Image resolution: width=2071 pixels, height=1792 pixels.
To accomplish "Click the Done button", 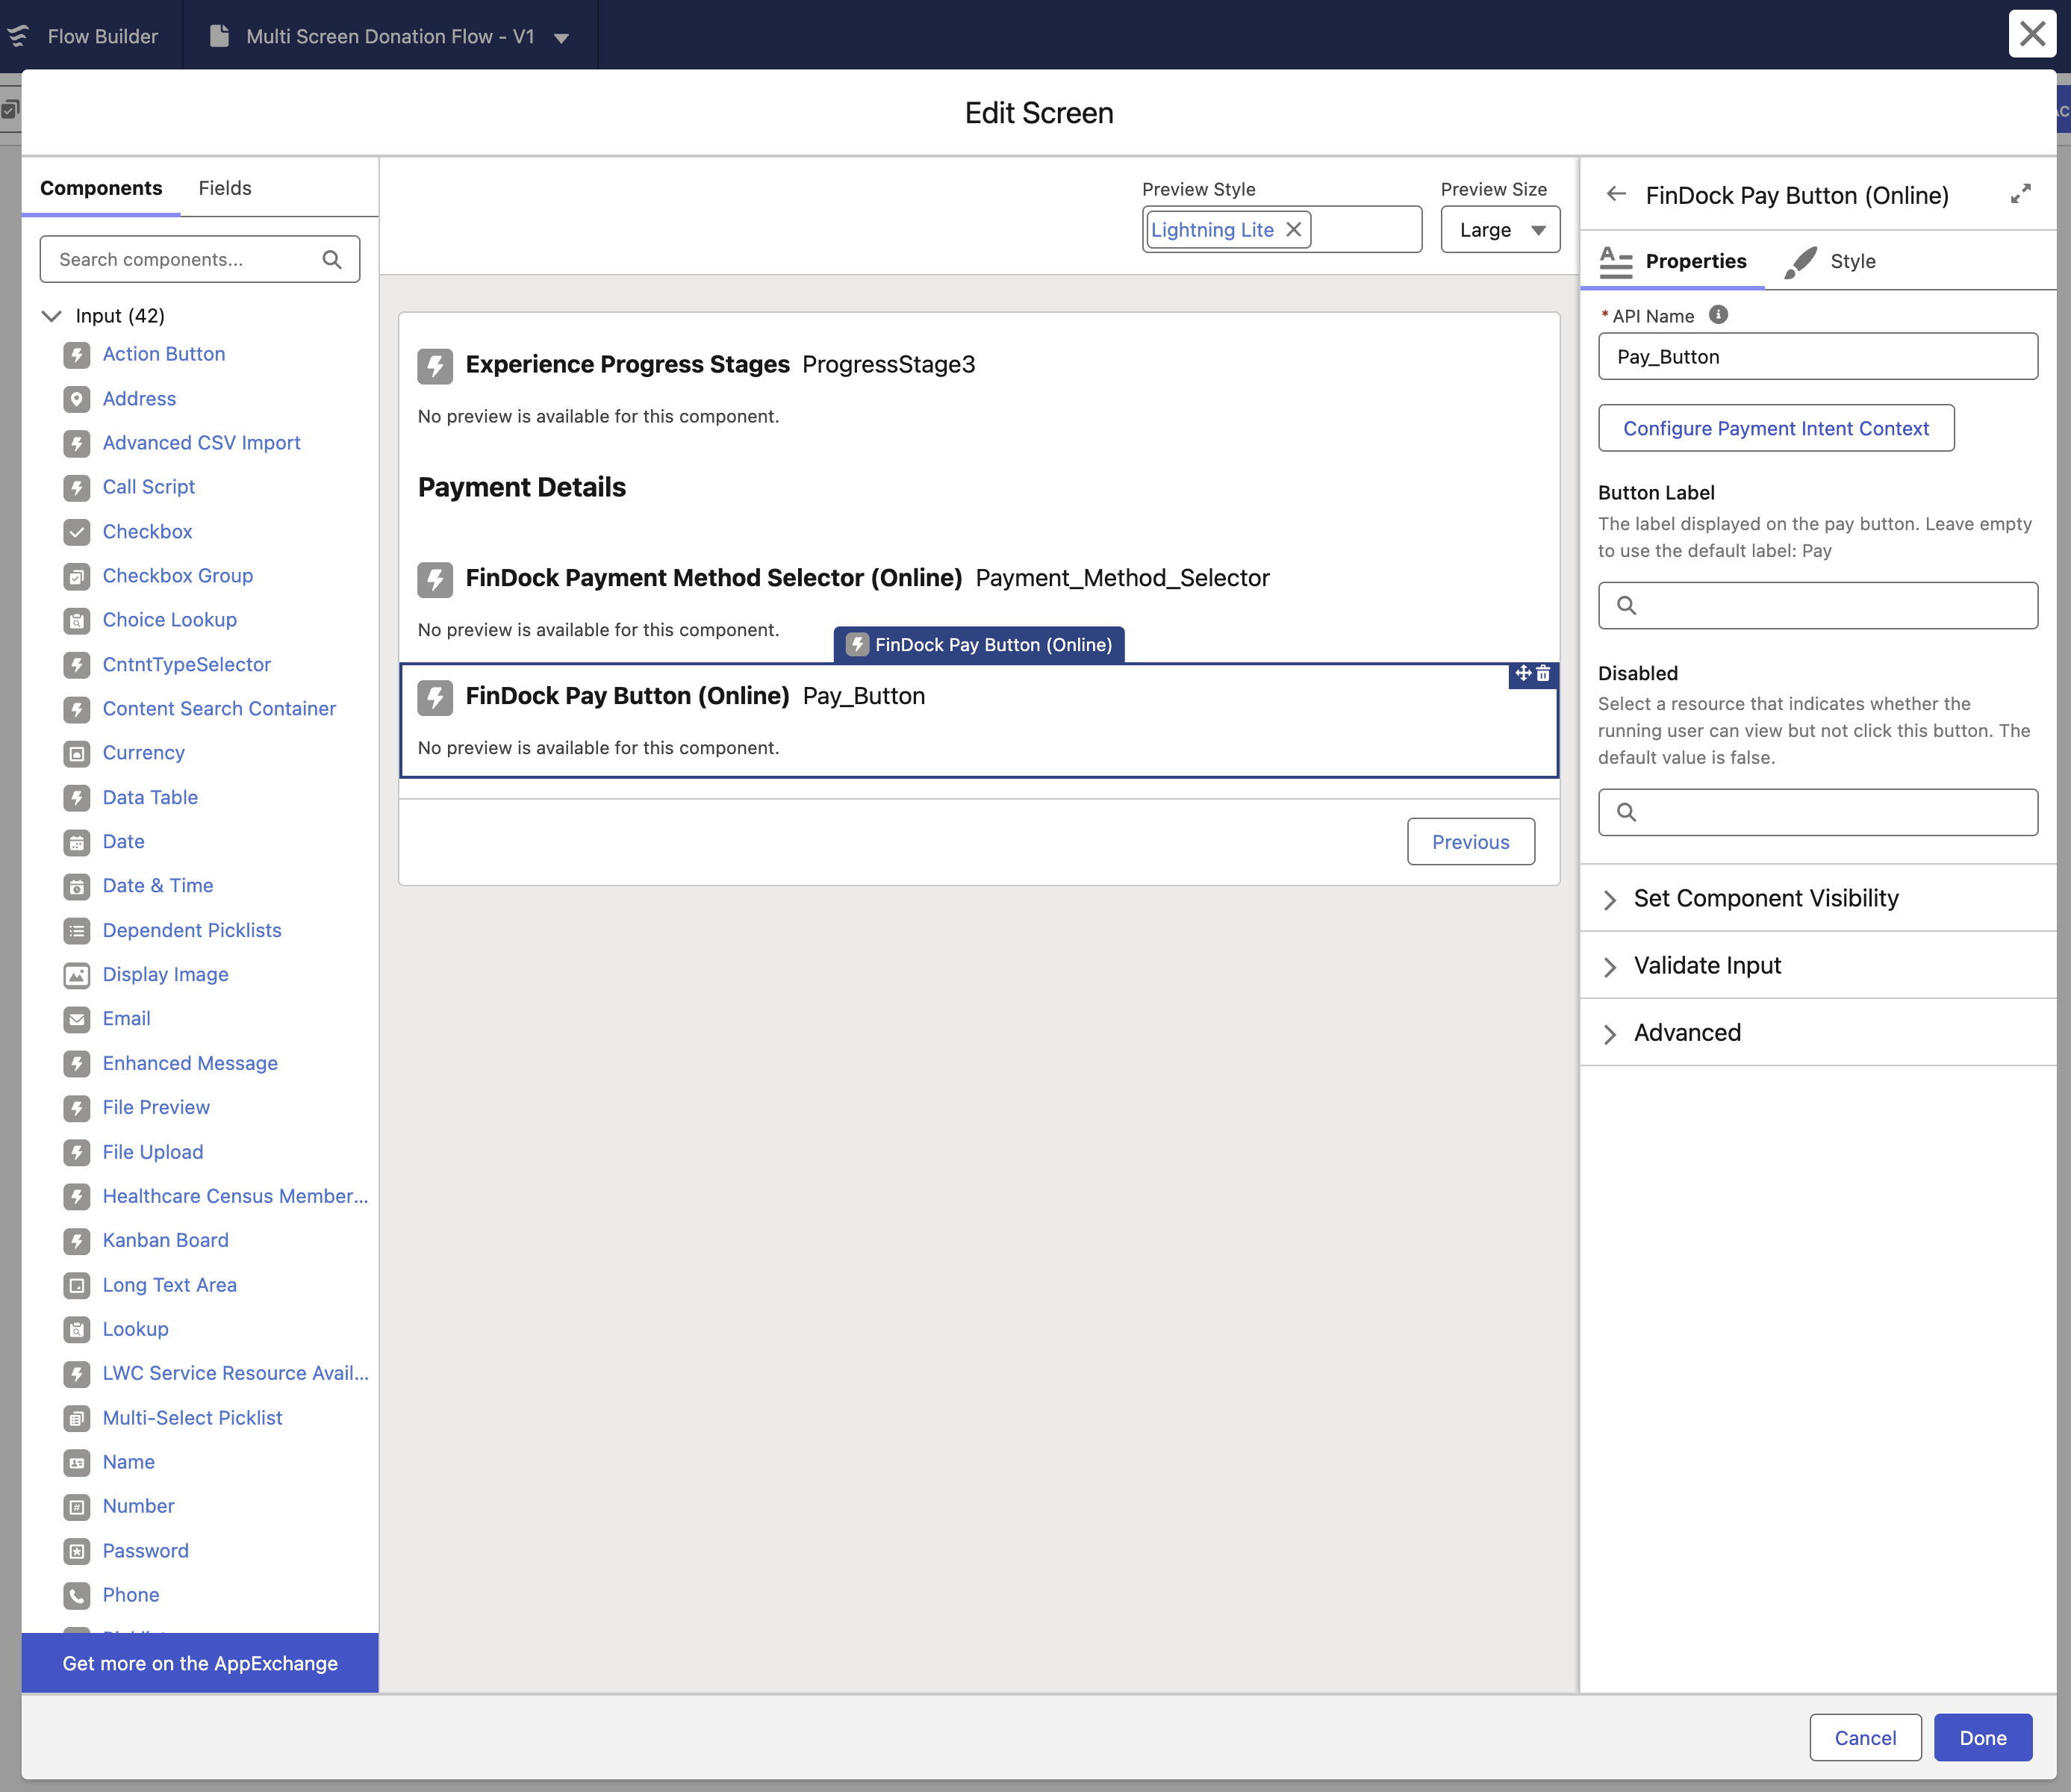I will pyautogui.click(x=1982, y=1738).
